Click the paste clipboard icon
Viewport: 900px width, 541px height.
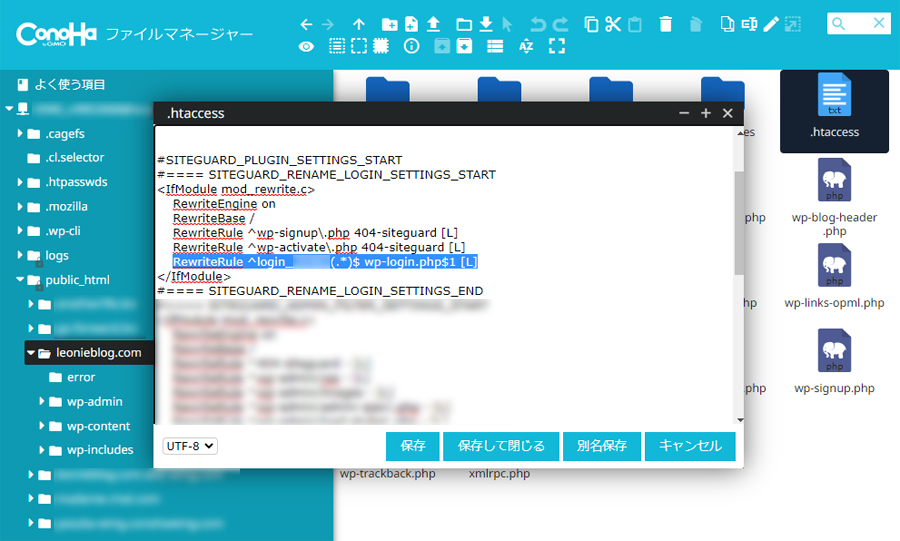pyautogui.click(x=635, y=24)
